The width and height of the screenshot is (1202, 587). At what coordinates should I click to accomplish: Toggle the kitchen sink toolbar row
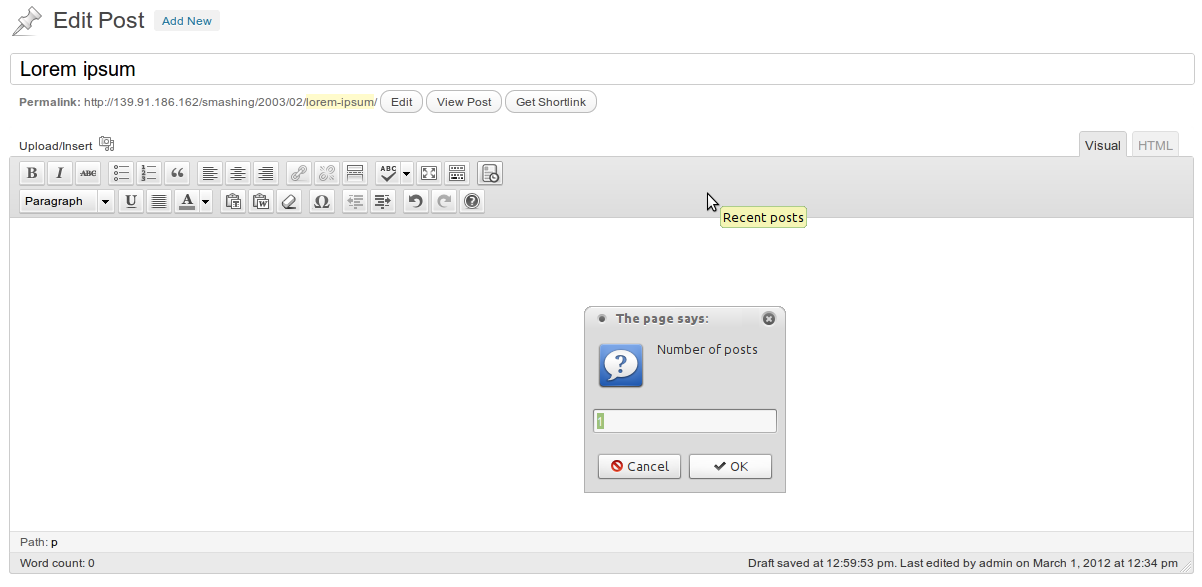tap(456, 173)
